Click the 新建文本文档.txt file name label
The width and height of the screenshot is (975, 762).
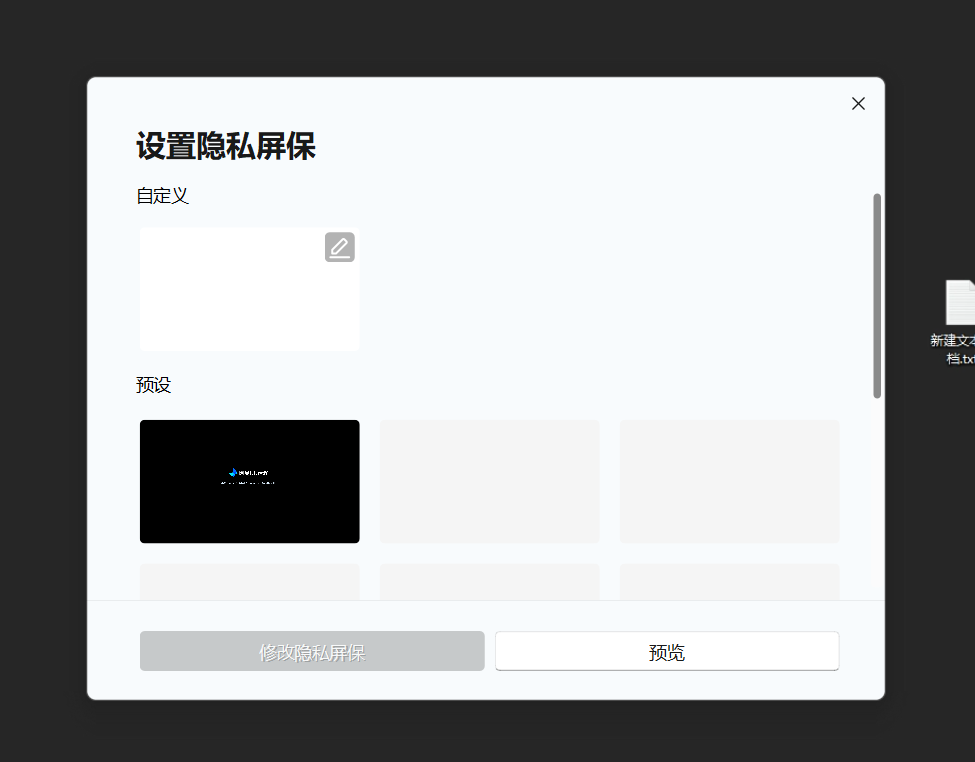(953, 349)
